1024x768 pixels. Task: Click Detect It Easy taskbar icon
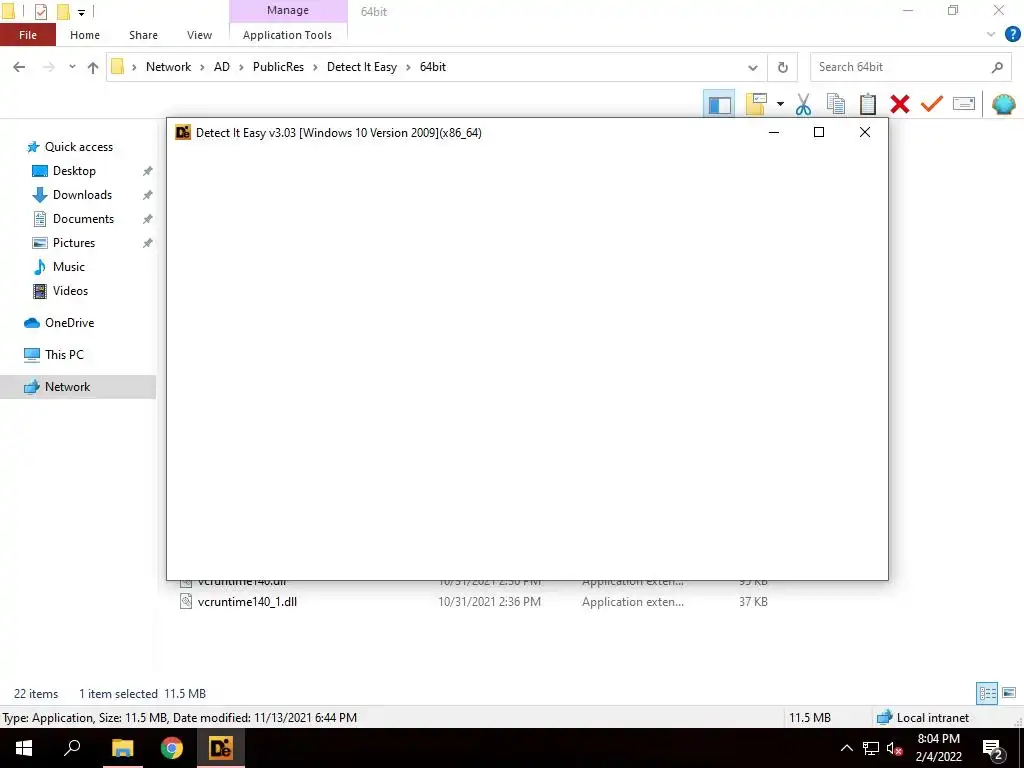coord(221,748)
